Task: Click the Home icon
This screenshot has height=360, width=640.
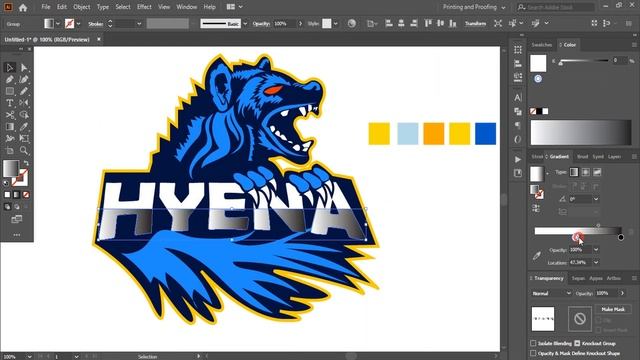Action: [23, 7]
